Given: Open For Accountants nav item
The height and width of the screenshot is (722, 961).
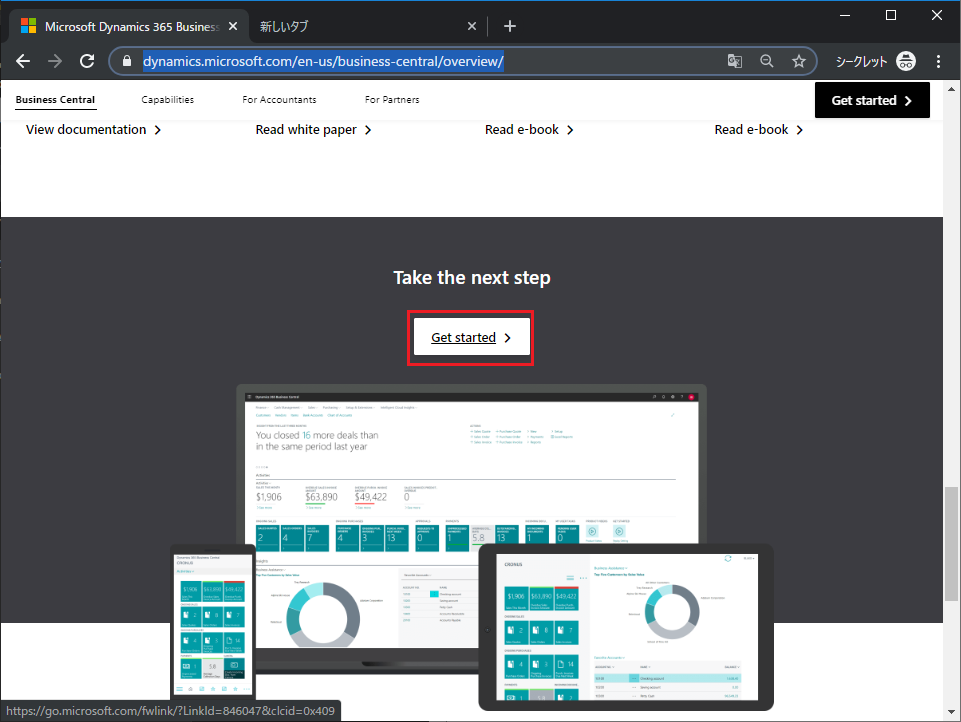Looking at the screenshot, I should coord(279,99).
